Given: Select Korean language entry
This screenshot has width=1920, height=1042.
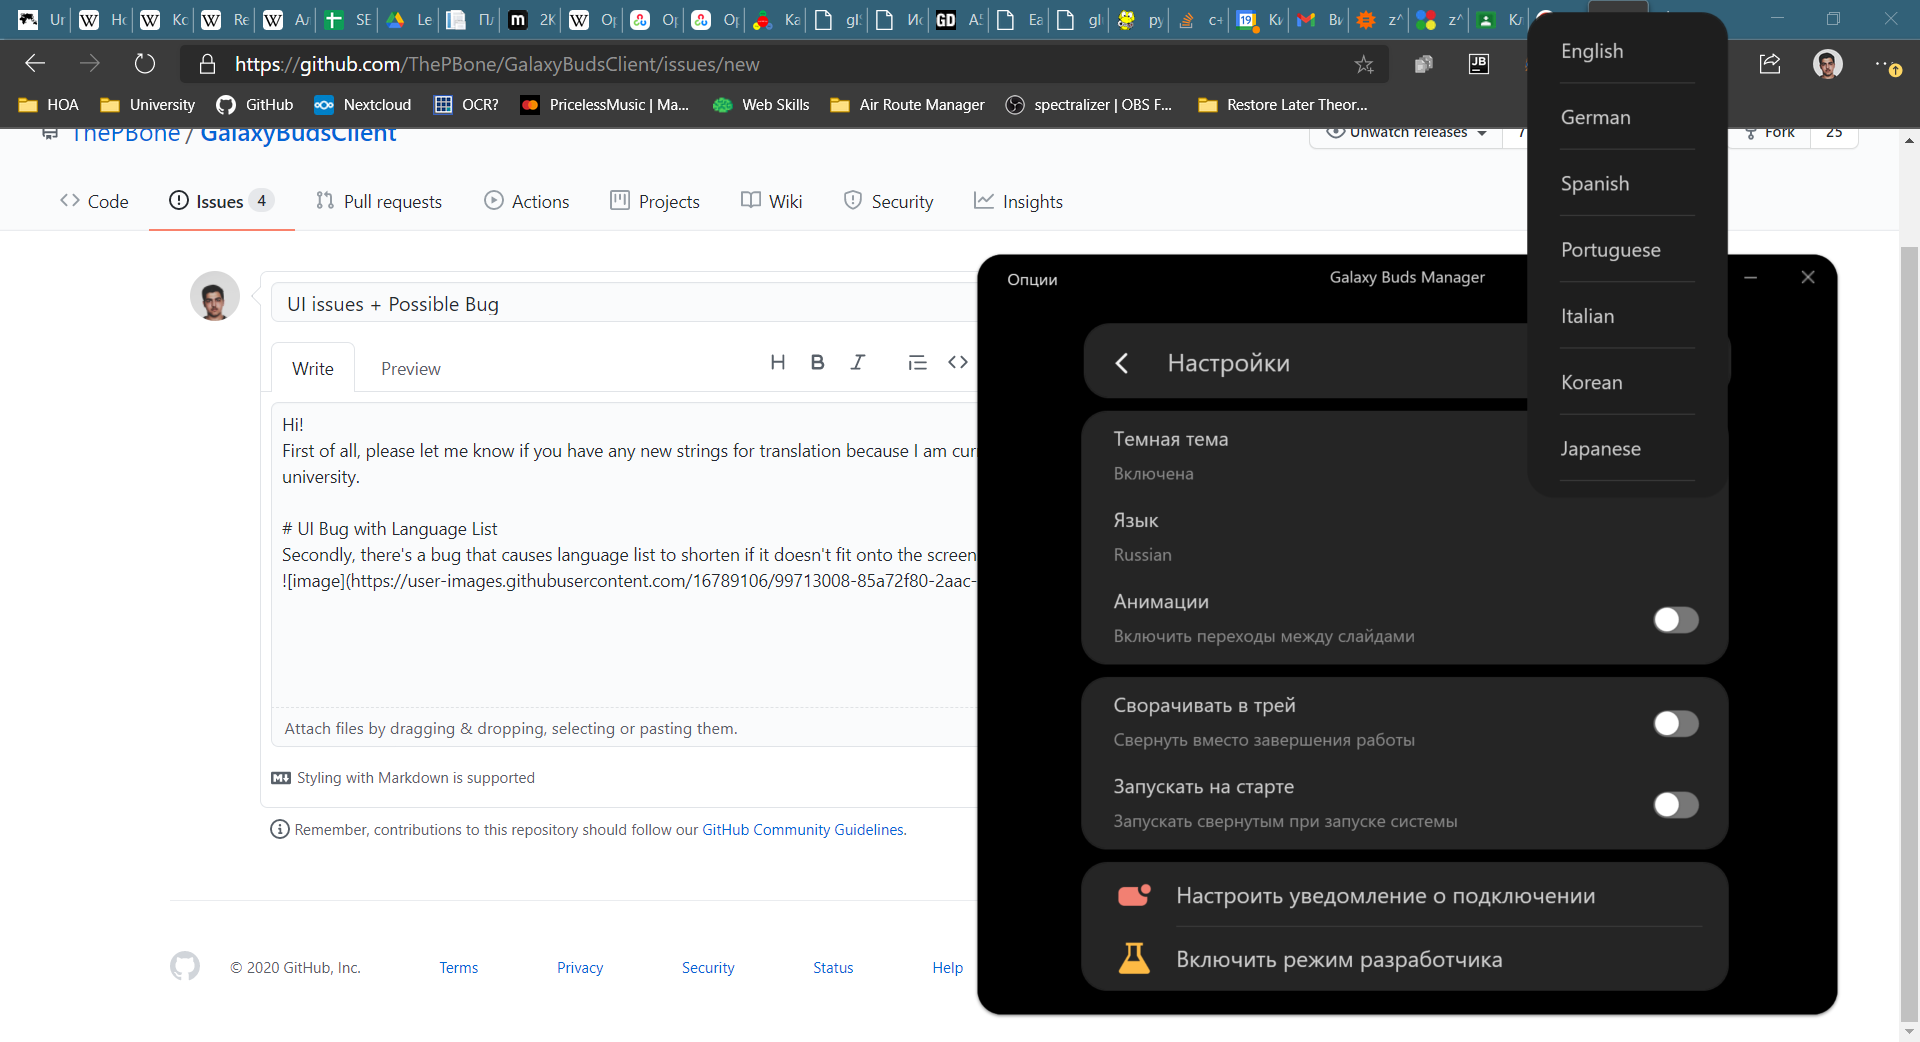Looking at the screenshot, I should [1627, 382].
